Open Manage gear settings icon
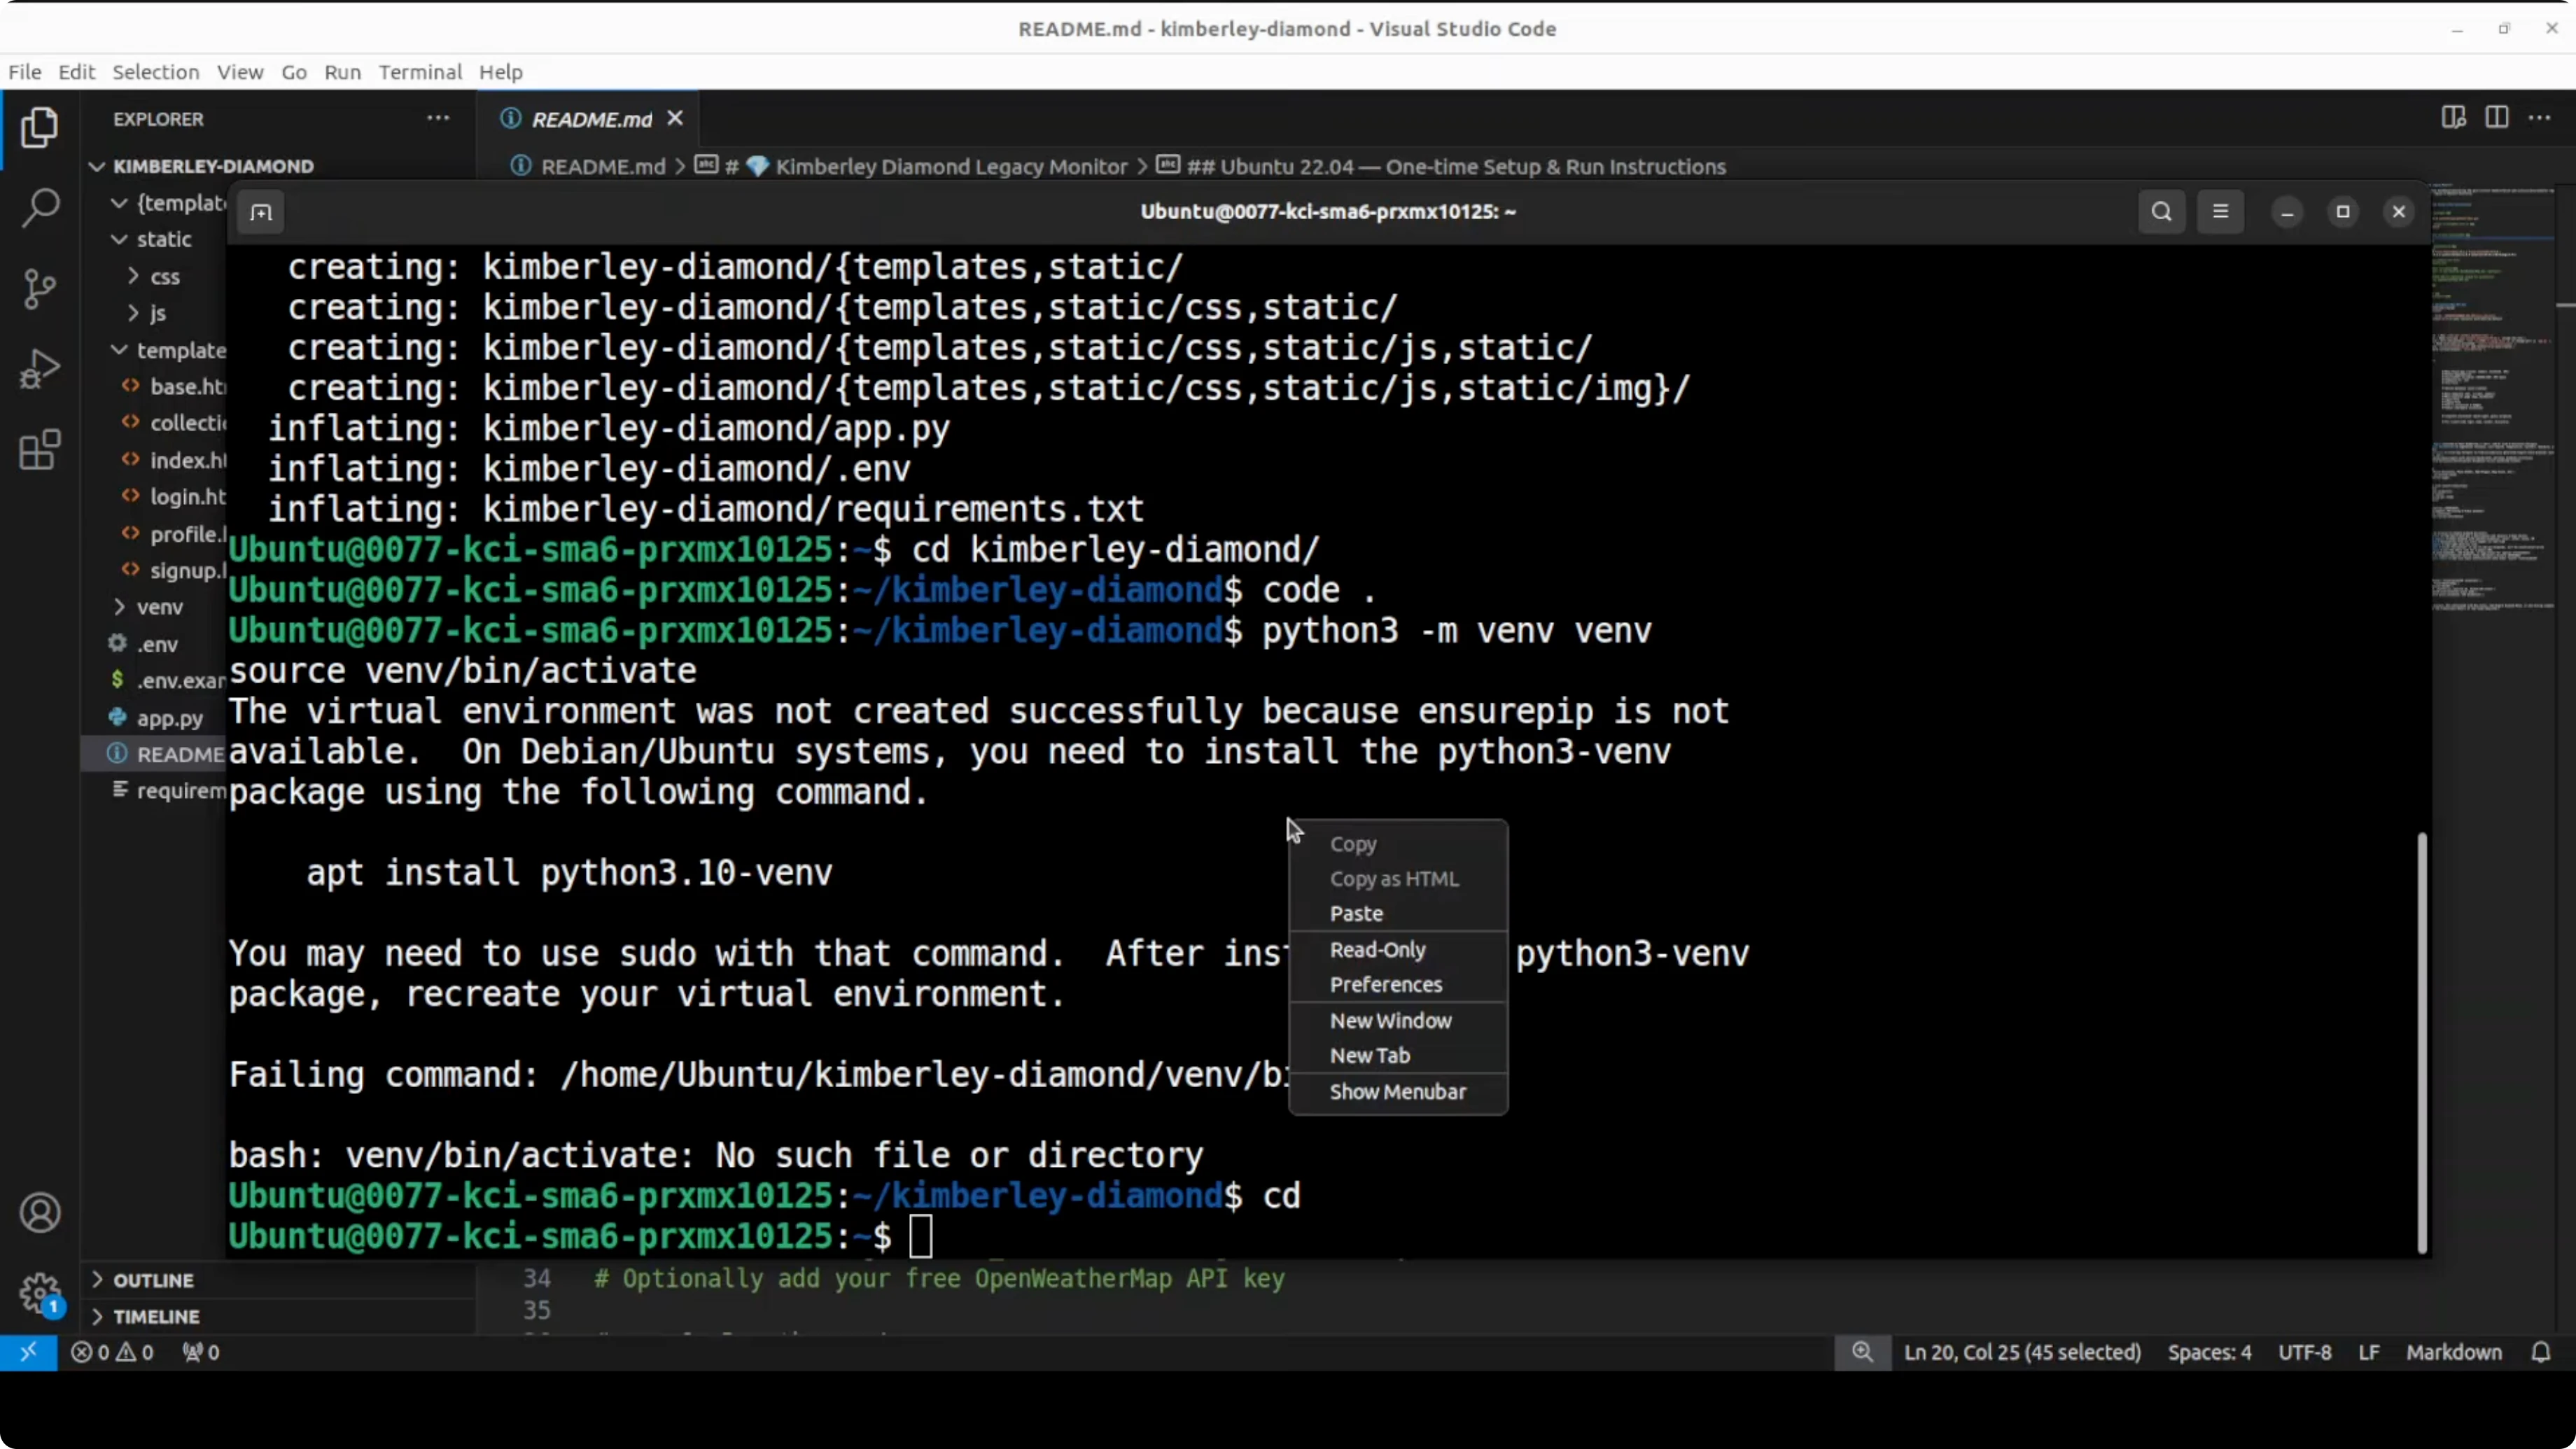This screenshot has height=1449, width=2576. (40, 1293)
